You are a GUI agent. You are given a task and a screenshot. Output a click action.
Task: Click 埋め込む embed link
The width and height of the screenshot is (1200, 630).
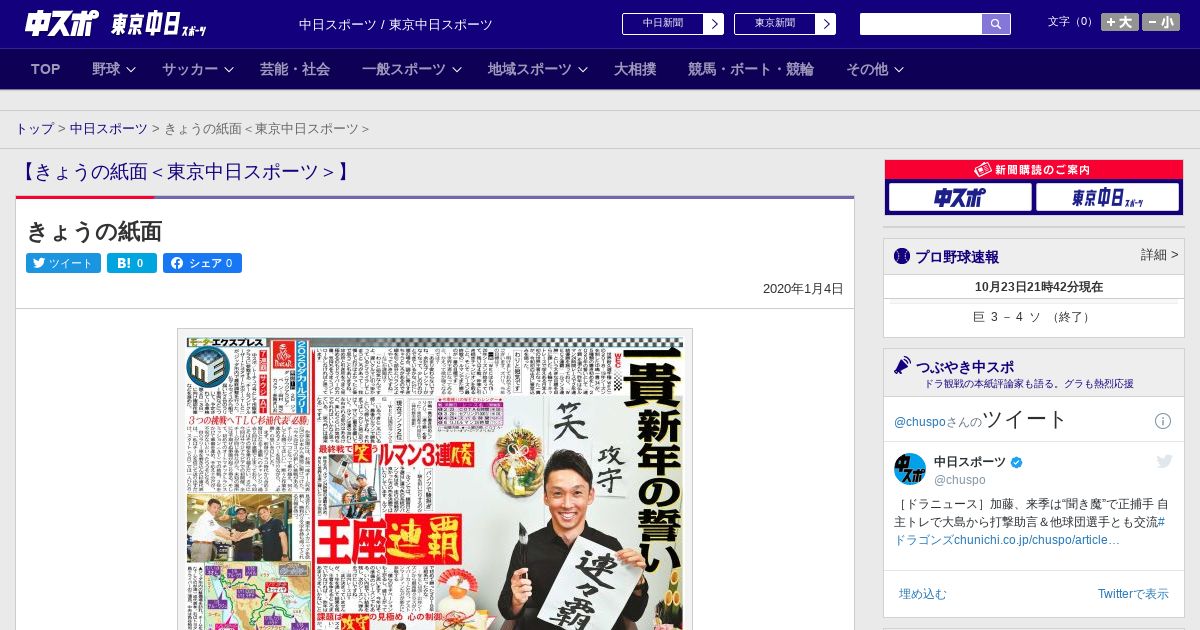[x=922, y=594]
